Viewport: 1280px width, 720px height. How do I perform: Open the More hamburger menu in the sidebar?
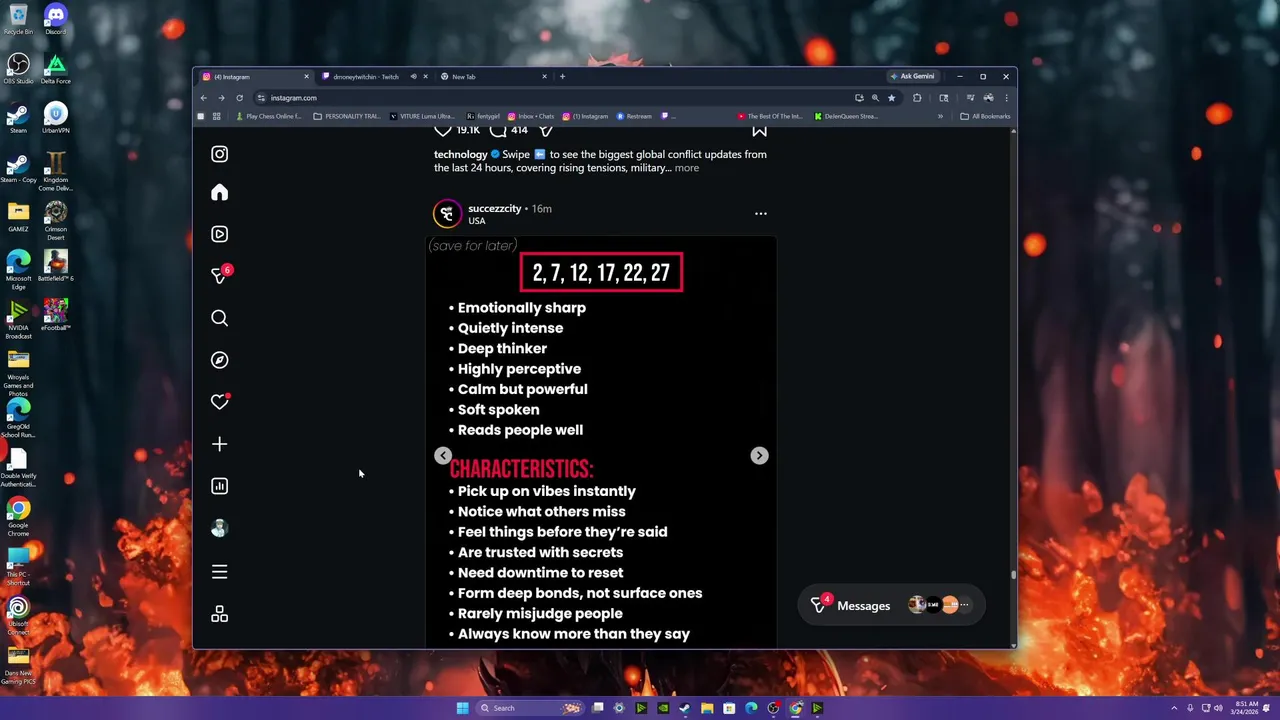click(x=219, y=572)
